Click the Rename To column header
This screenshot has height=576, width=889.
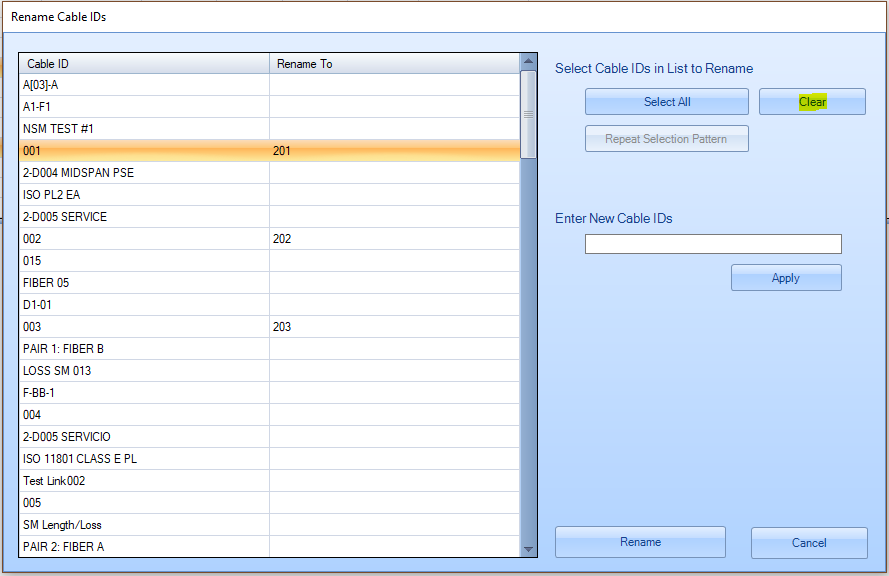pyautogui.click(x=395, y=63)
